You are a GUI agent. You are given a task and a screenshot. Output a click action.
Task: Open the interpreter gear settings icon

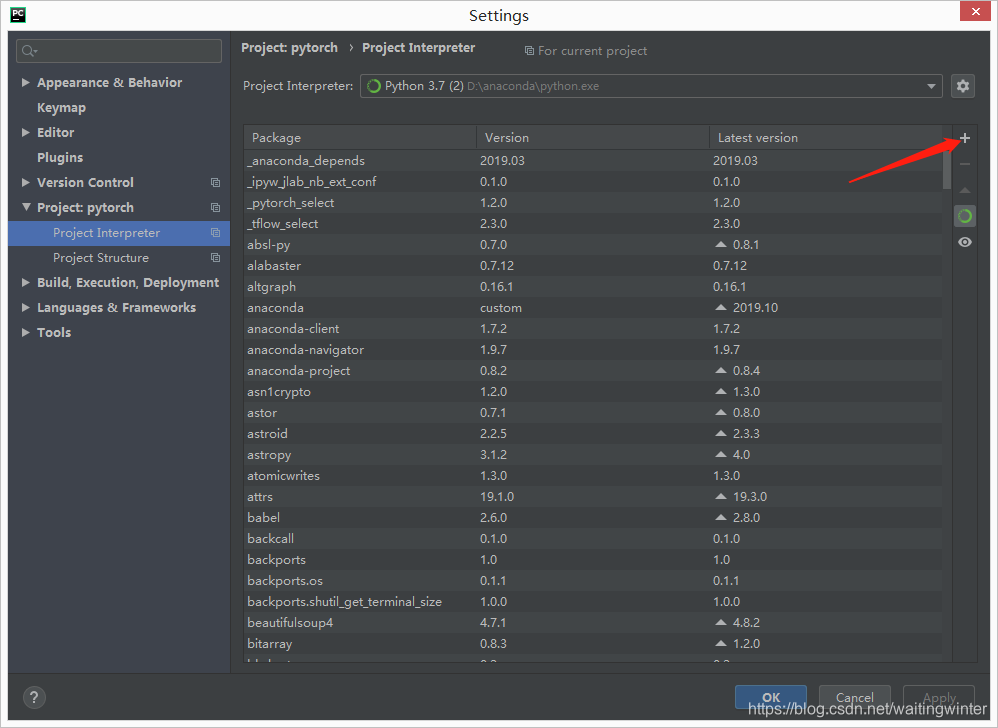[x=963, y=86]
